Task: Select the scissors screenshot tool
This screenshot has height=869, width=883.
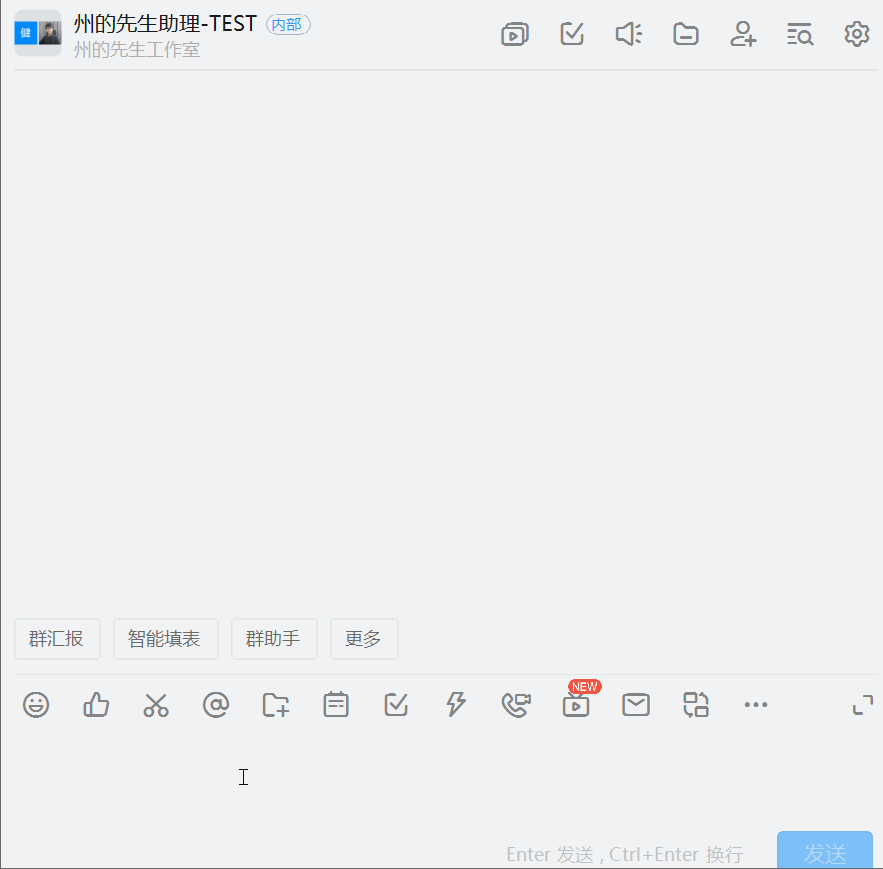Action: click(156, 705)
